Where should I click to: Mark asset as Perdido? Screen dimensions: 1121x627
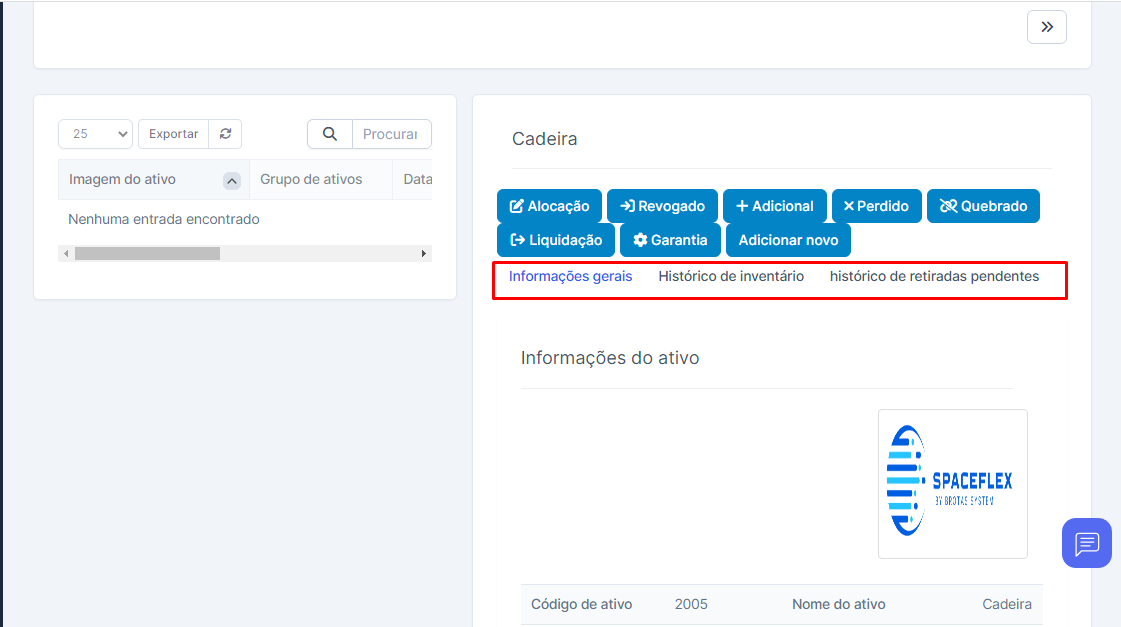point(876,206)
